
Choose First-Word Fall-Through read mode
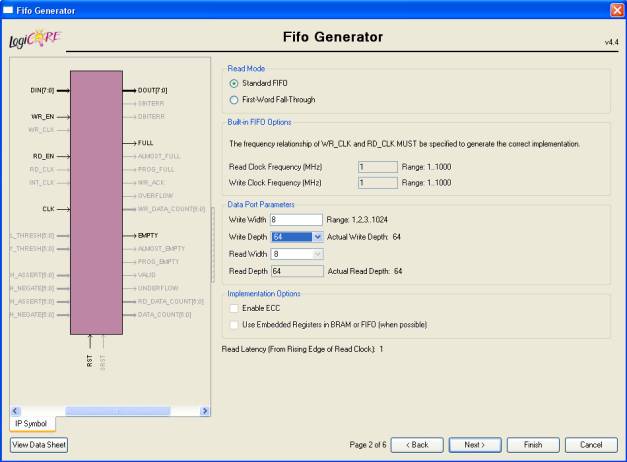point(234,100)
